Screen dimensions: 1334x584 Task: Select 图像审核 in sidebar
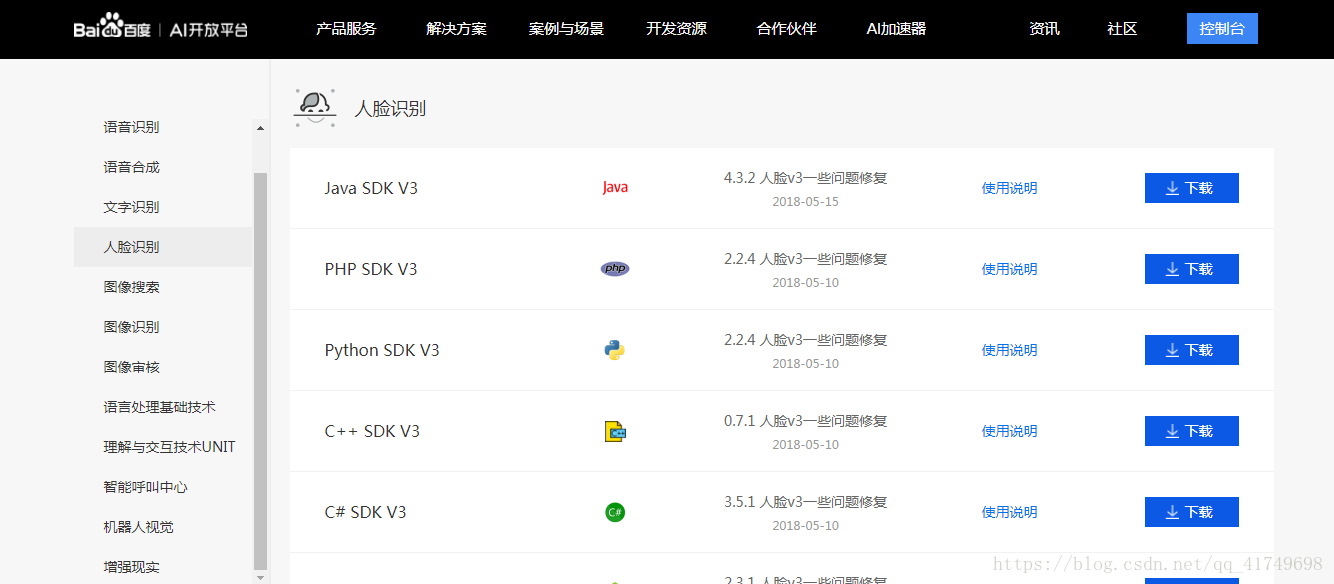(131, 367)
